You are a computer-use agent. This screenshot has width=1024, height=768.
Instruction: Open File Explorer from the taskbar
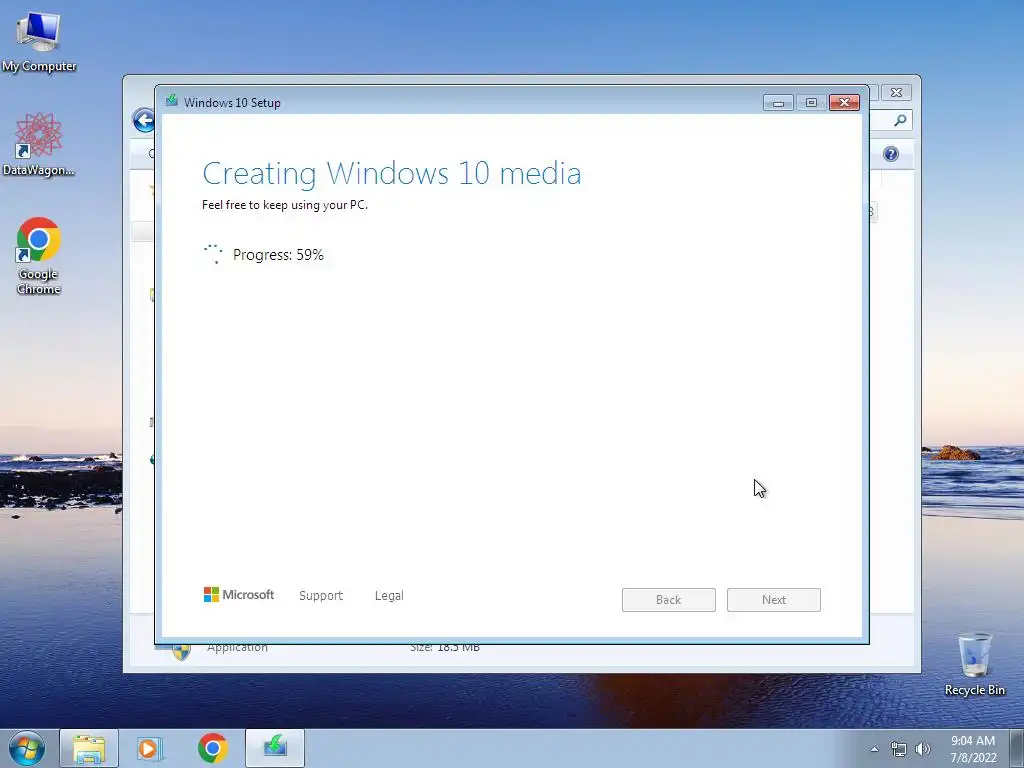tap(89, 748)
